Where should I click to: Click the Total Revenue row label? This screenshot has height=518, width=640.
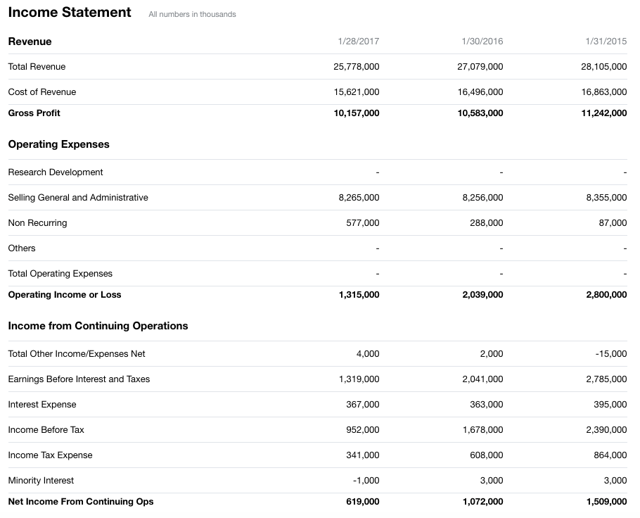pyautogui.click(x=37, y=67)
